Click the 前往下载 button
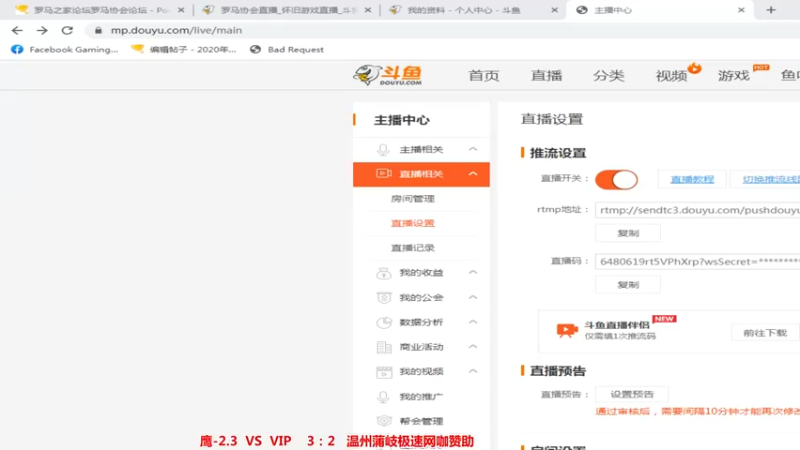Viewport: 800px width, 450px height. point(765,333)
